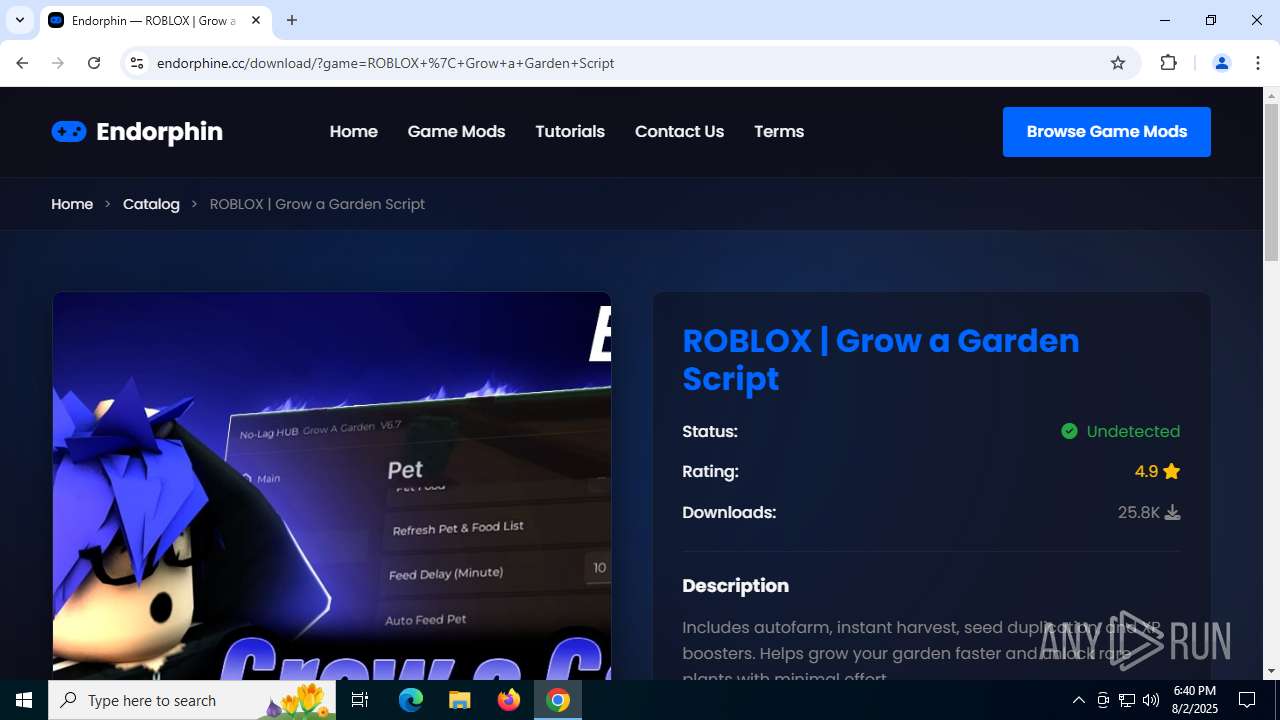
Task: Launch Firefox from the taskbar
Action: [509, 700]
